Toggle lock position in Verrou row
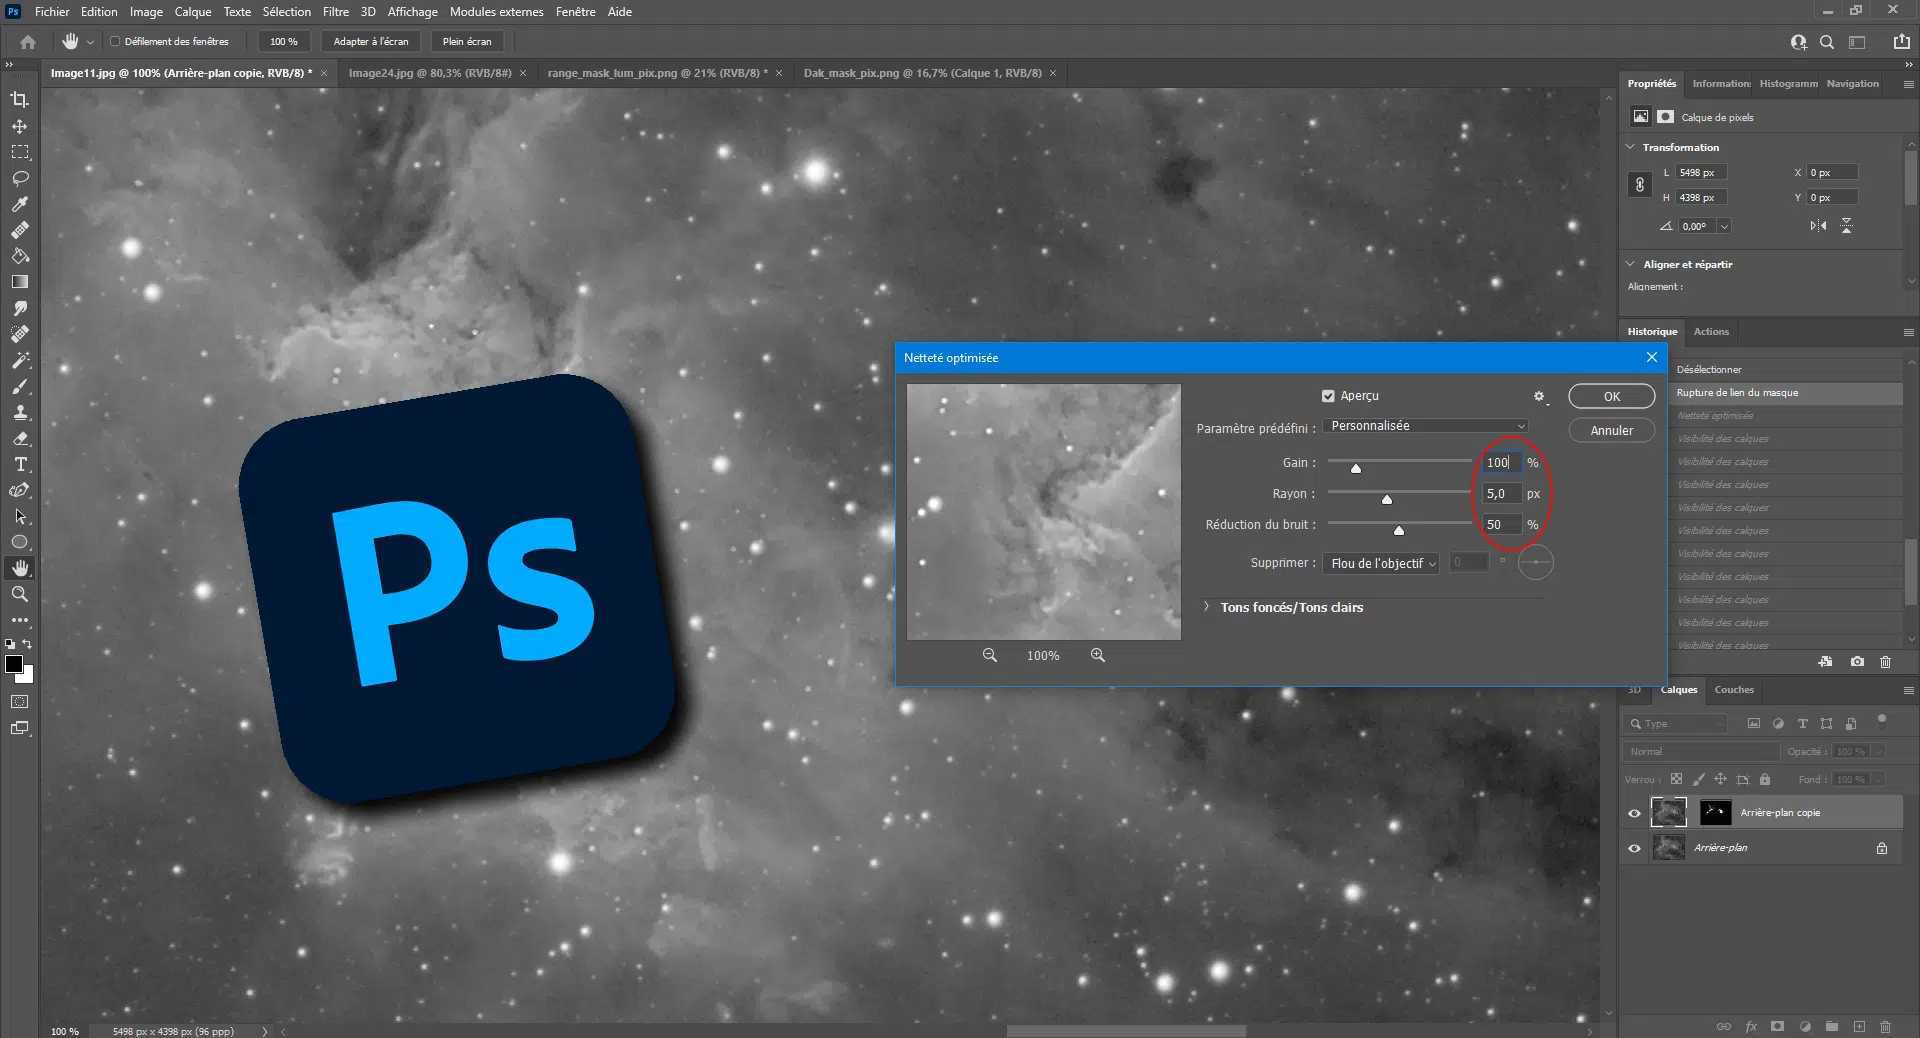Viewport: 1920px width, 1038px height. click(x=1720, y=779)
